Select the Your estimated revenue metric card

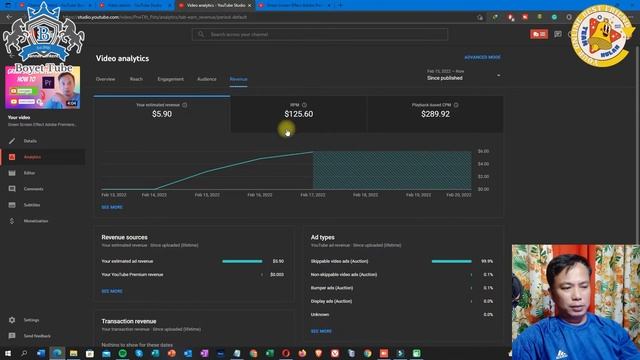[x=162, y=114]
